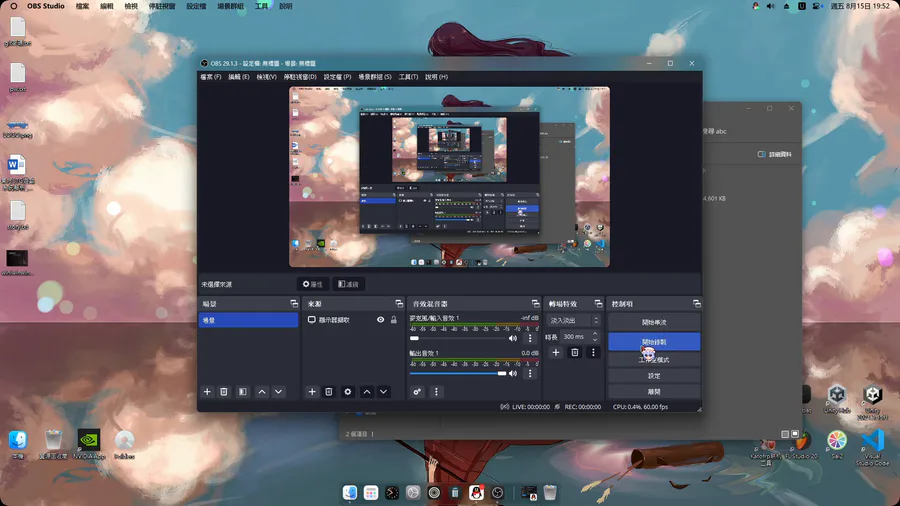The height and width of the screenshot is (506, 900).
Task: Open the Help (H) menu in OBS window
Action: 436,77
